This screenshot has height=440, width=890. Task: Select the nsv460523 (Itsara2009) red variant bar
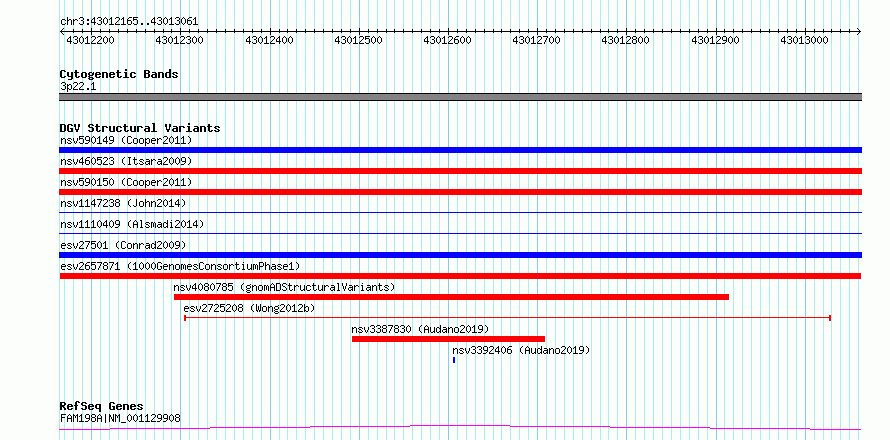click(460, 171)
